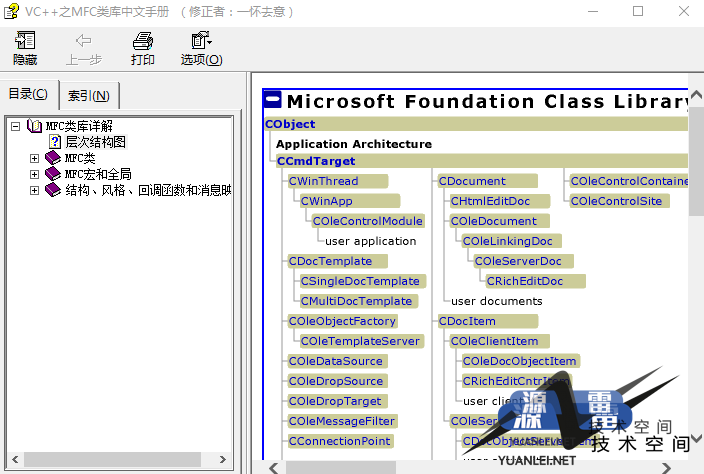Open the COleDocObjectItem link
704x474 pixels.
[519, 361]
